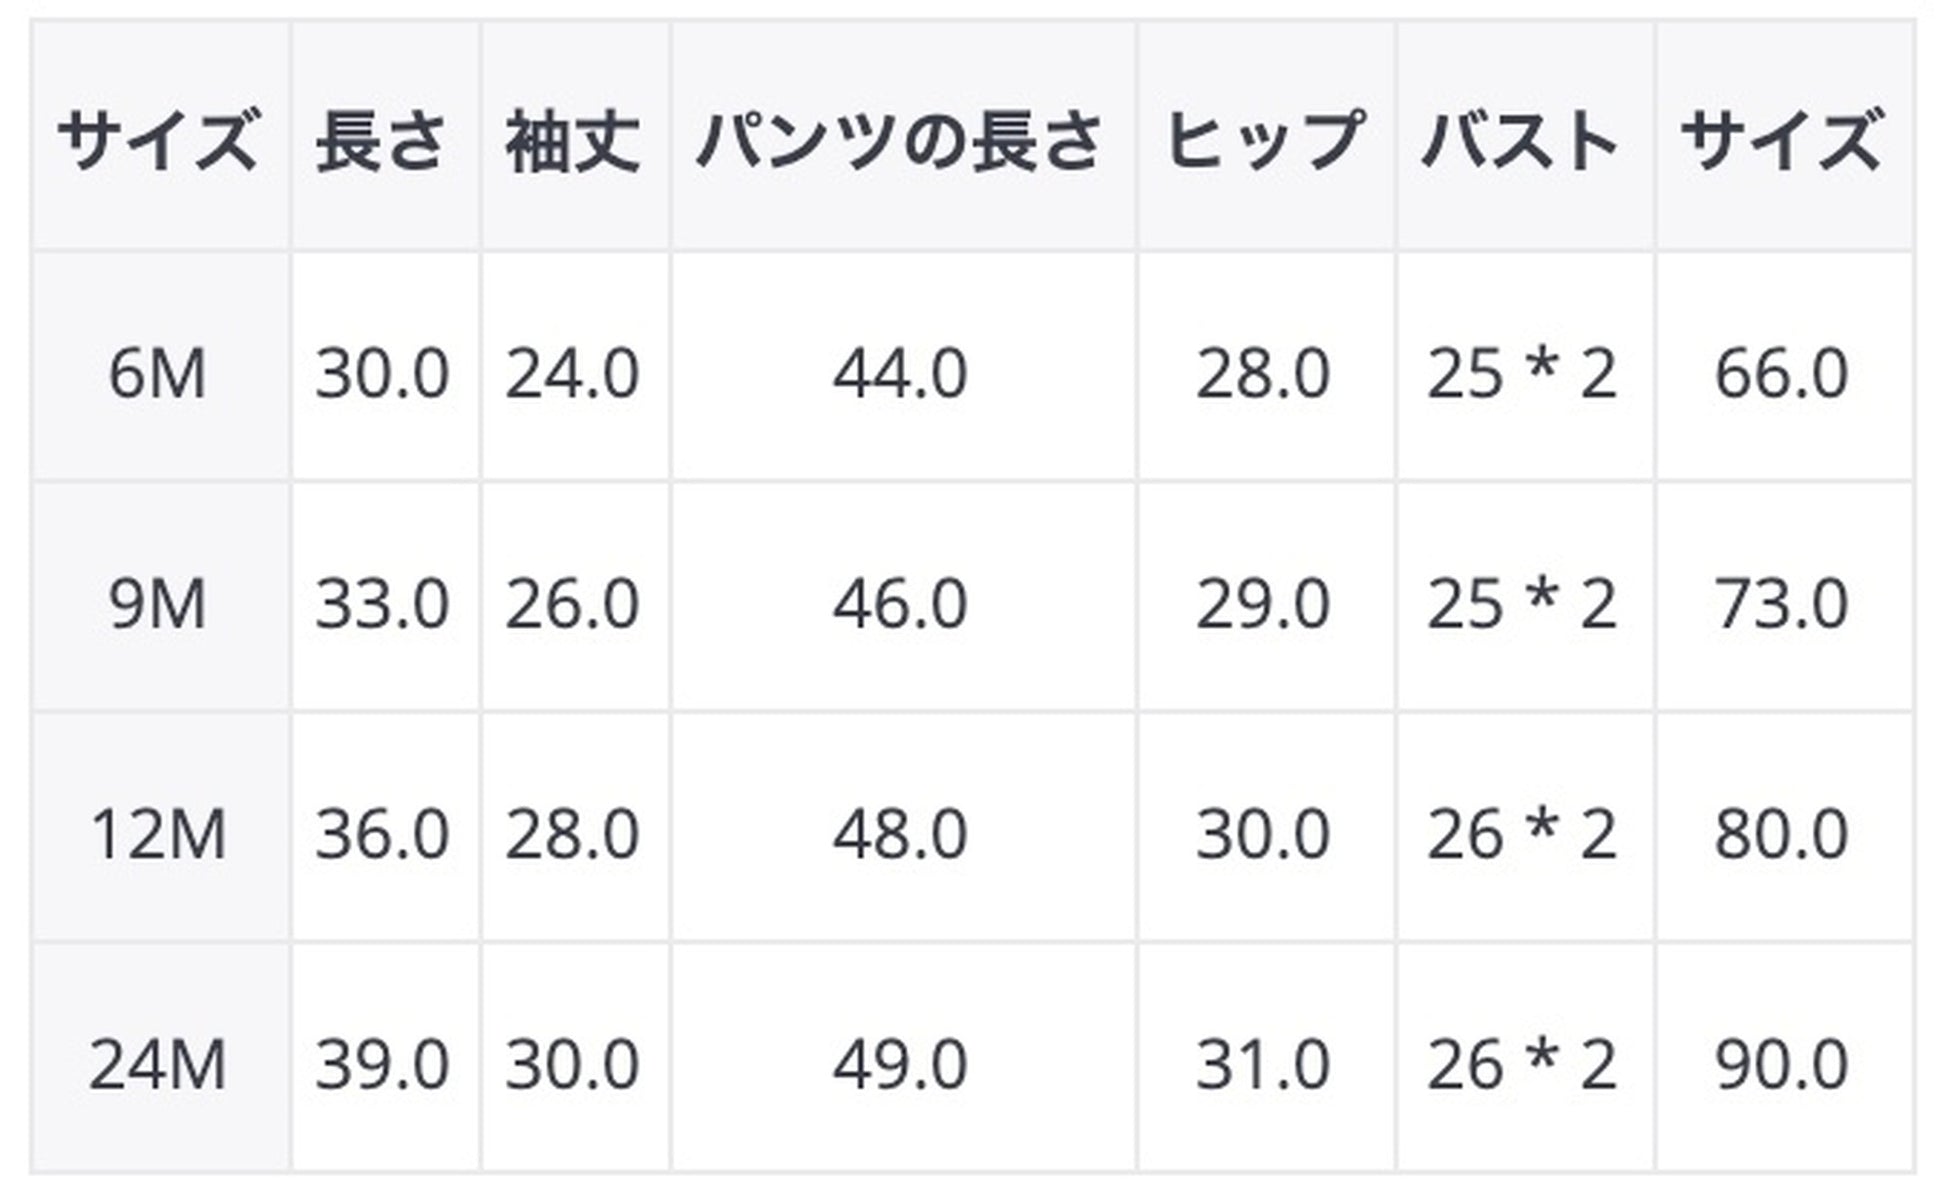Select the 6M size row label
This screenshot has width=1946, height=1204.
pos(158,374)
